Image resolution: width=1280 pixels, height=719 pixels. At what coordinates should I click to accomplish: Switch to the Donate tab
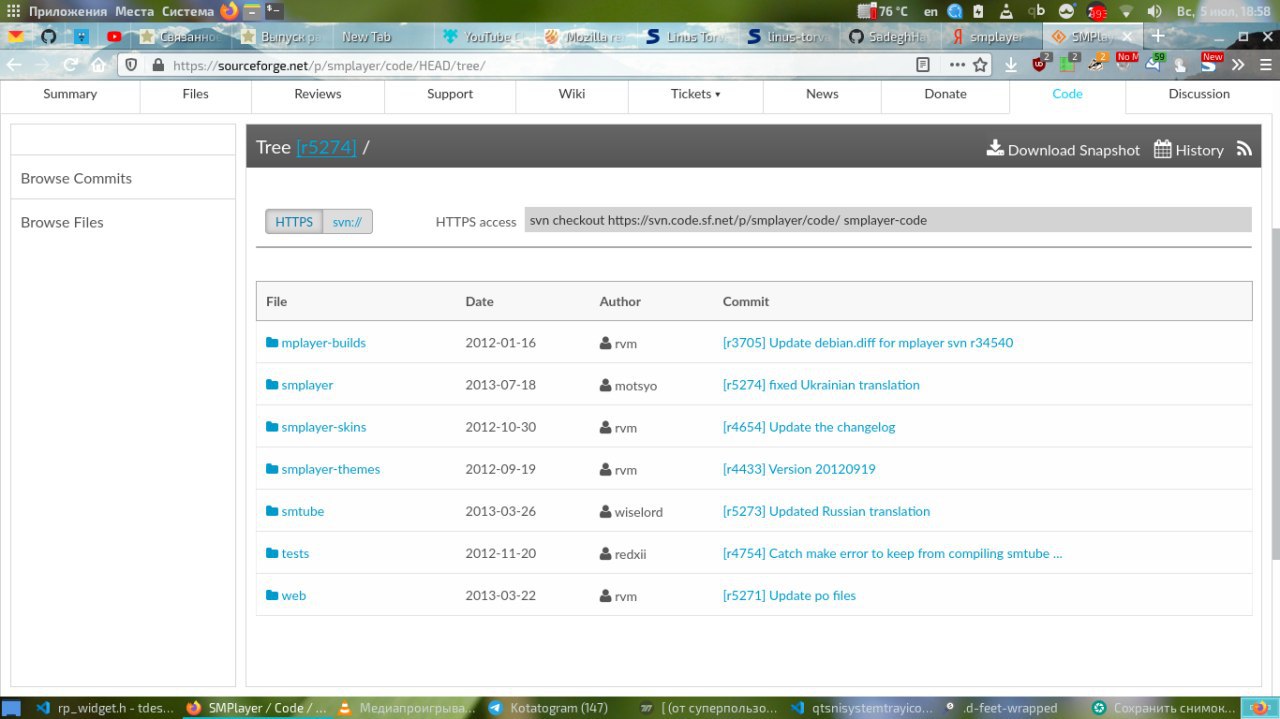(x=945, y=94)
